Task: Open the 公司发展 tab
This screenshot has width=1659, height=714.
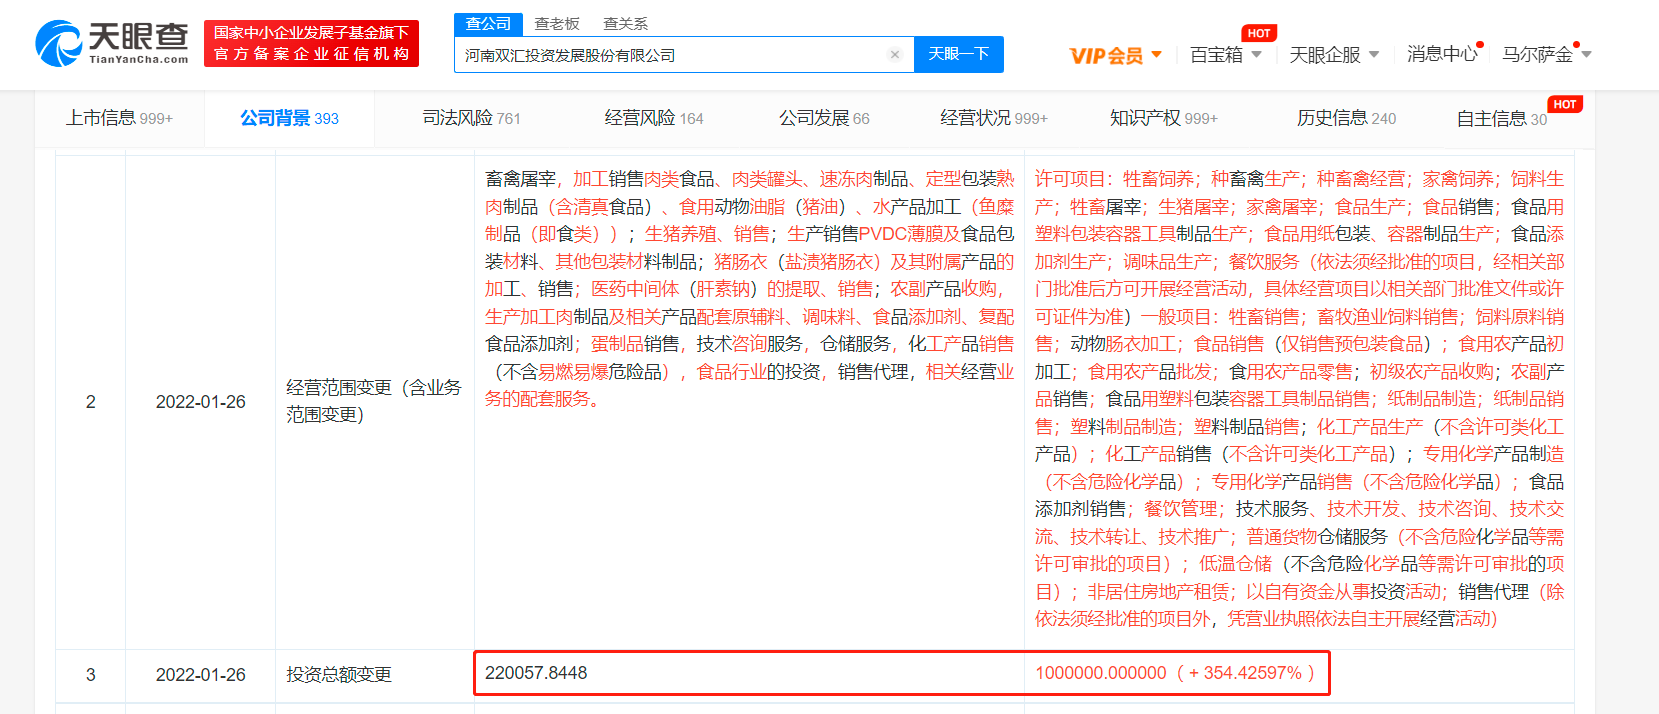Action: coord(824,118)
